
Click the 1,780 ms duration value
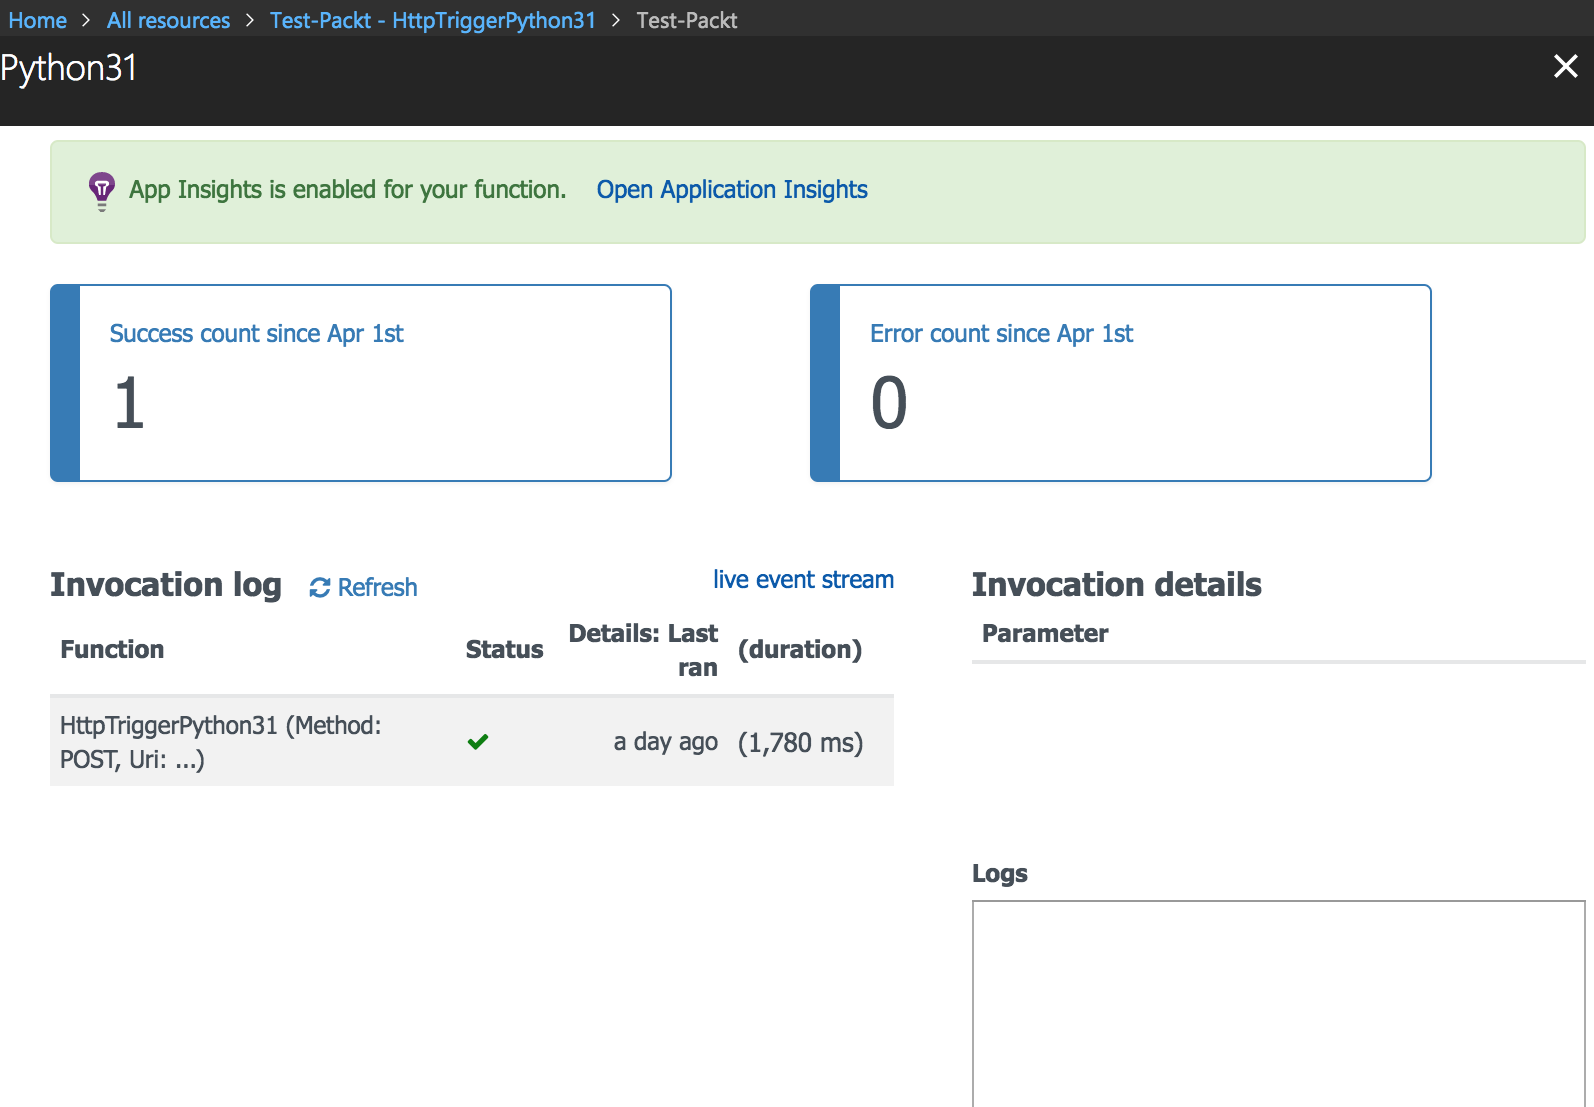click(800, 743)
